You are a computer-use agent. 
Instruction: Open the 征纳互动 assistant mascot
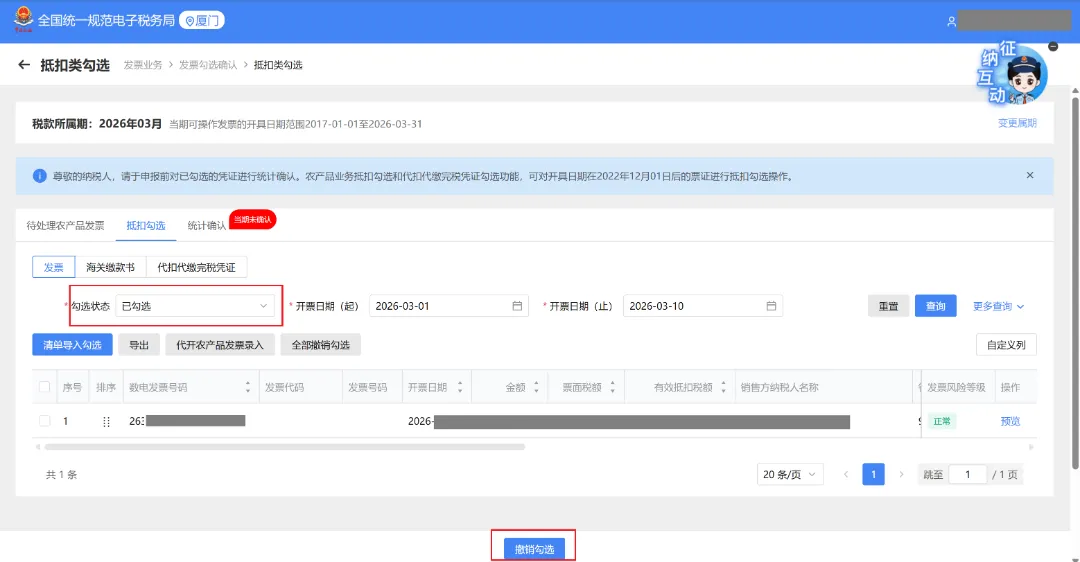tap(1013, 73)
